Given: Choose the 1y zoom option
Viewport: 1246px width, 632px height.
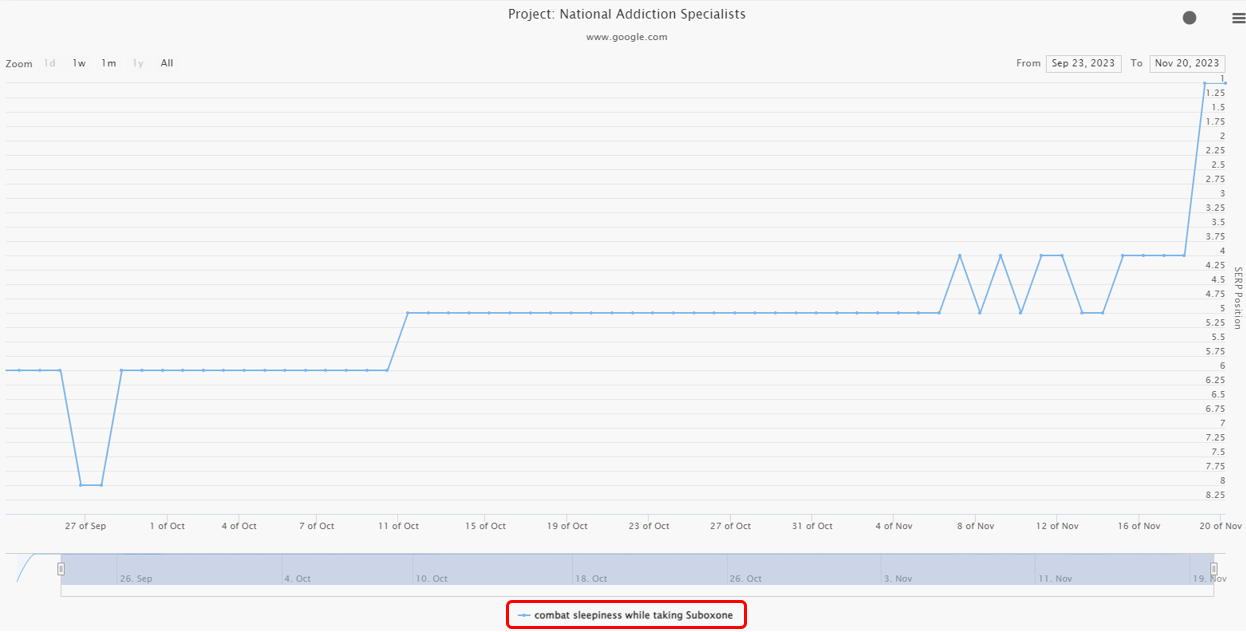Looking at the screenshot, I should (138, 64).
